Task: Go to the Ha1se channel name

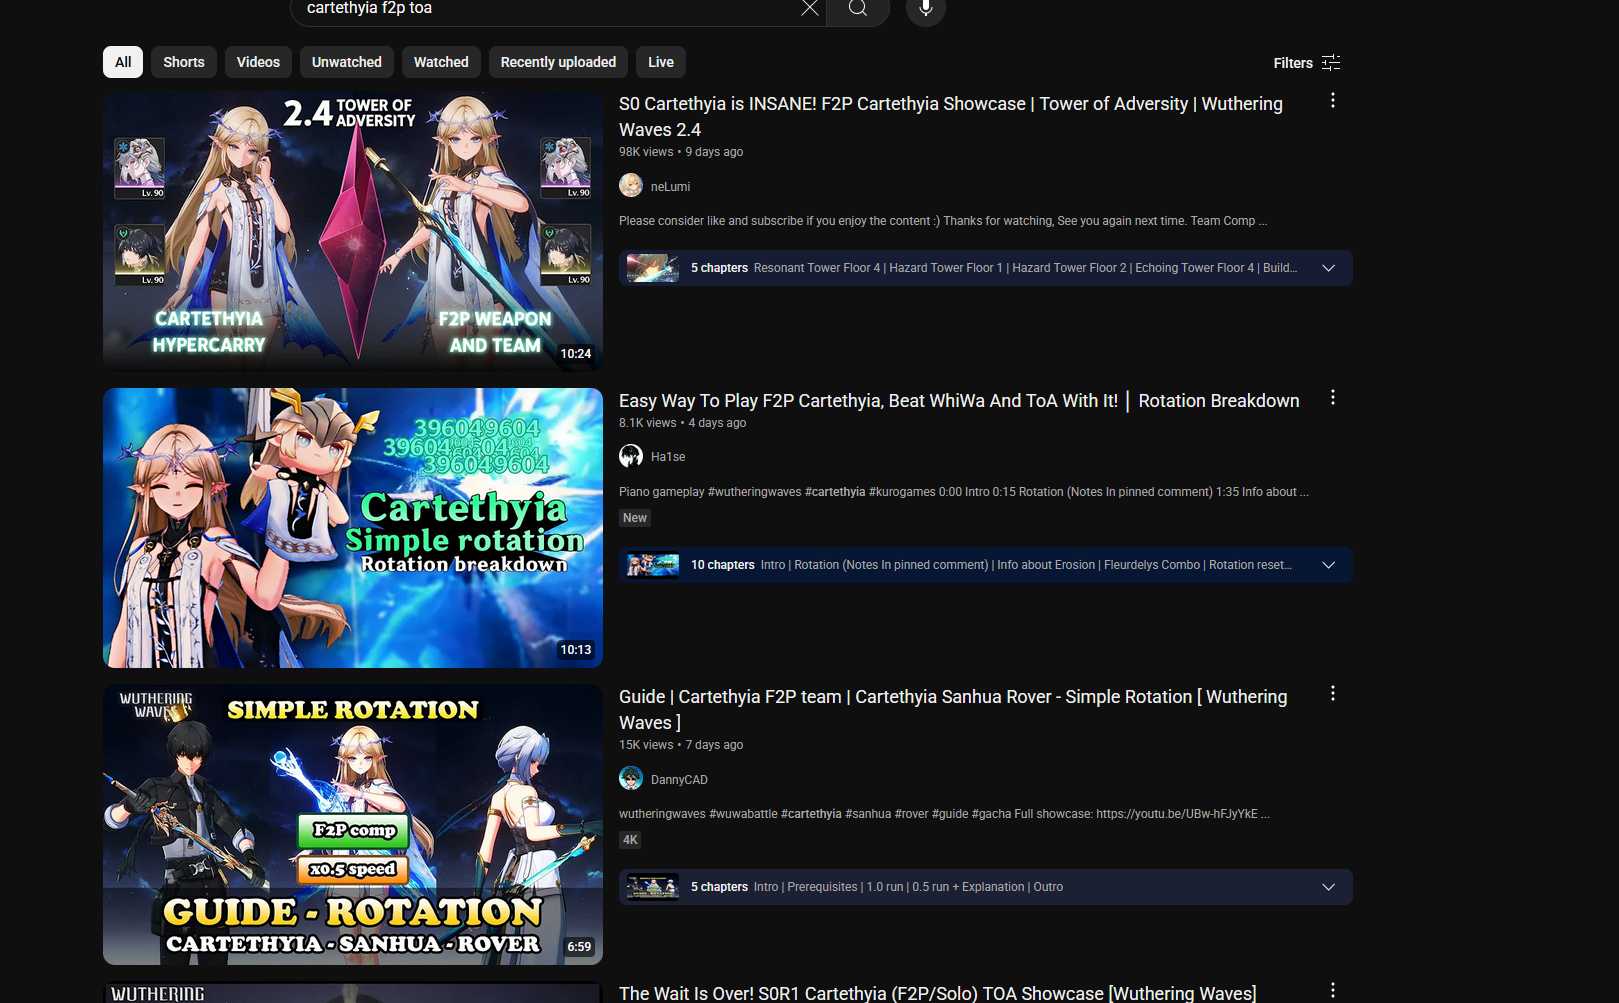Action: click(668, 457)
